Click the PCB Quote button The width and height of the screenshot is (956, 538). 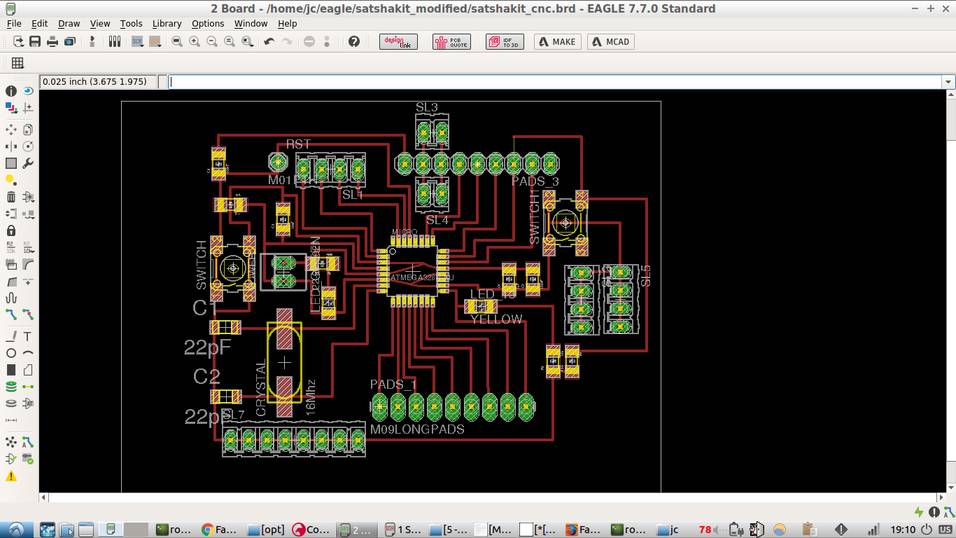(x=451, y=41)
